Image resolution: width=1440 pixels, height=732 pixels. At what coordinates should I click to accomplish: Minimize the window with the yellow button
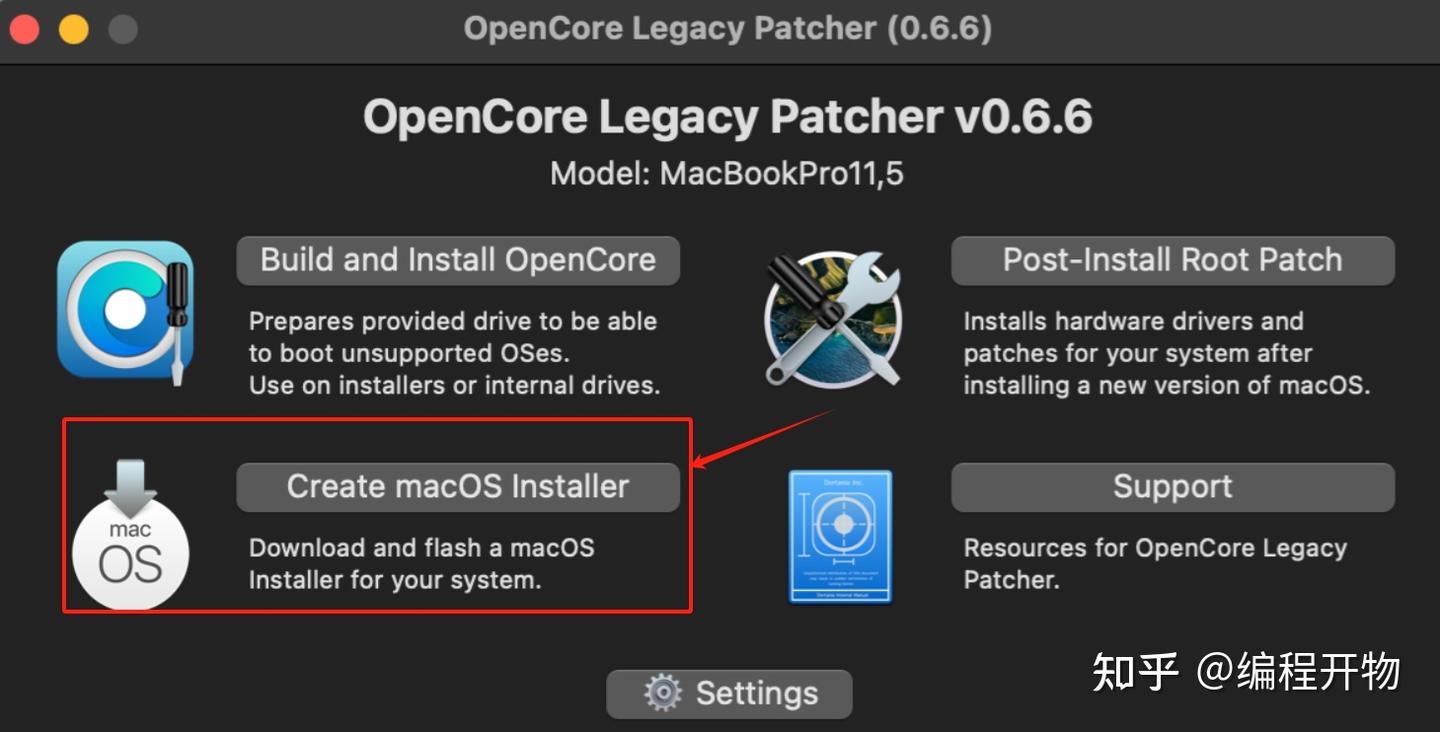(x=74, y=29)
